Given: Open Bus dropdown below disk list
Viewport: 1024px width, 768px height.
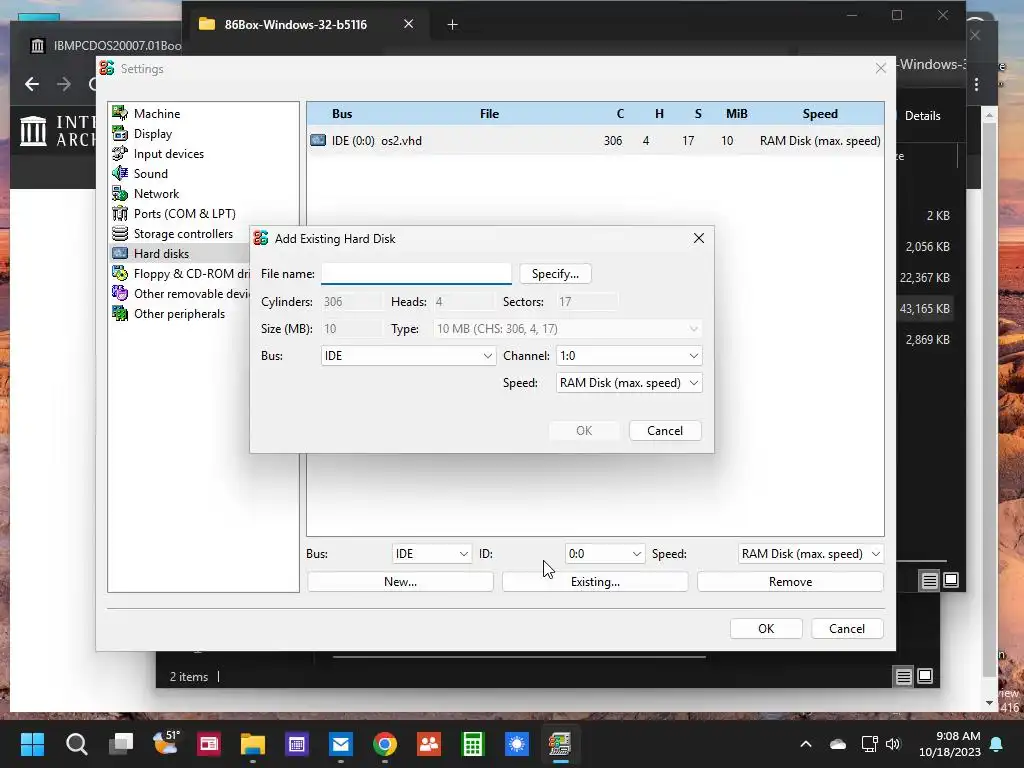Looking at the screenshot, I should click(432, 554).
